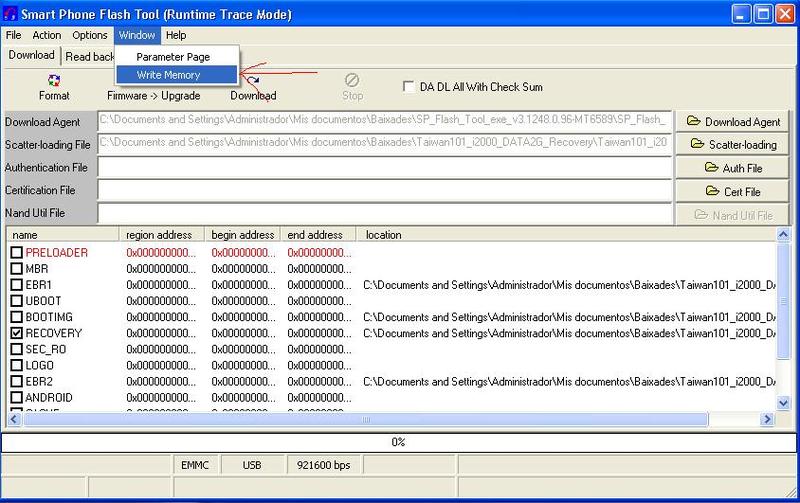
Task: Click the Certification File input field
Action: [385, 190]
